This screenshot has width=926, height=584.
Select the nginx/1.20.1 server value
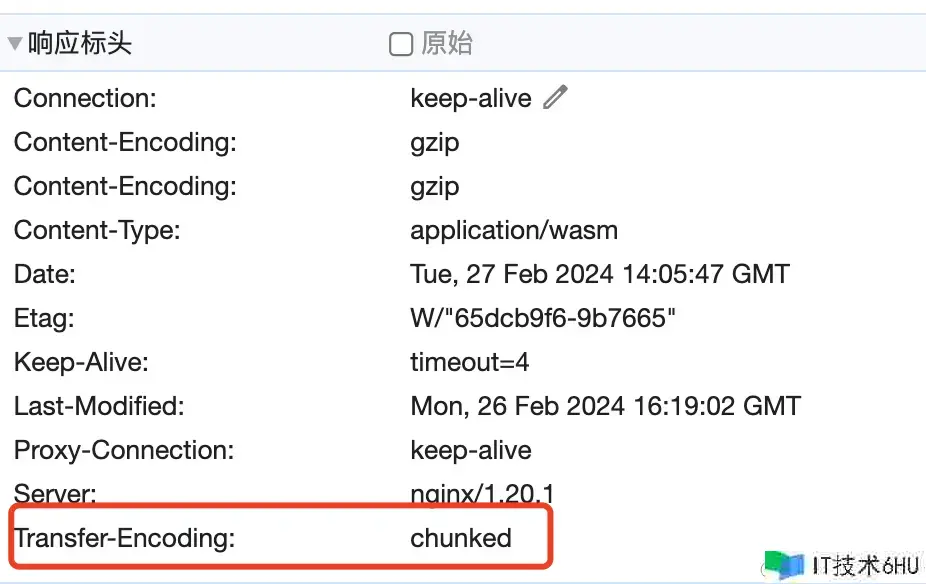click(x=482, y=493)
